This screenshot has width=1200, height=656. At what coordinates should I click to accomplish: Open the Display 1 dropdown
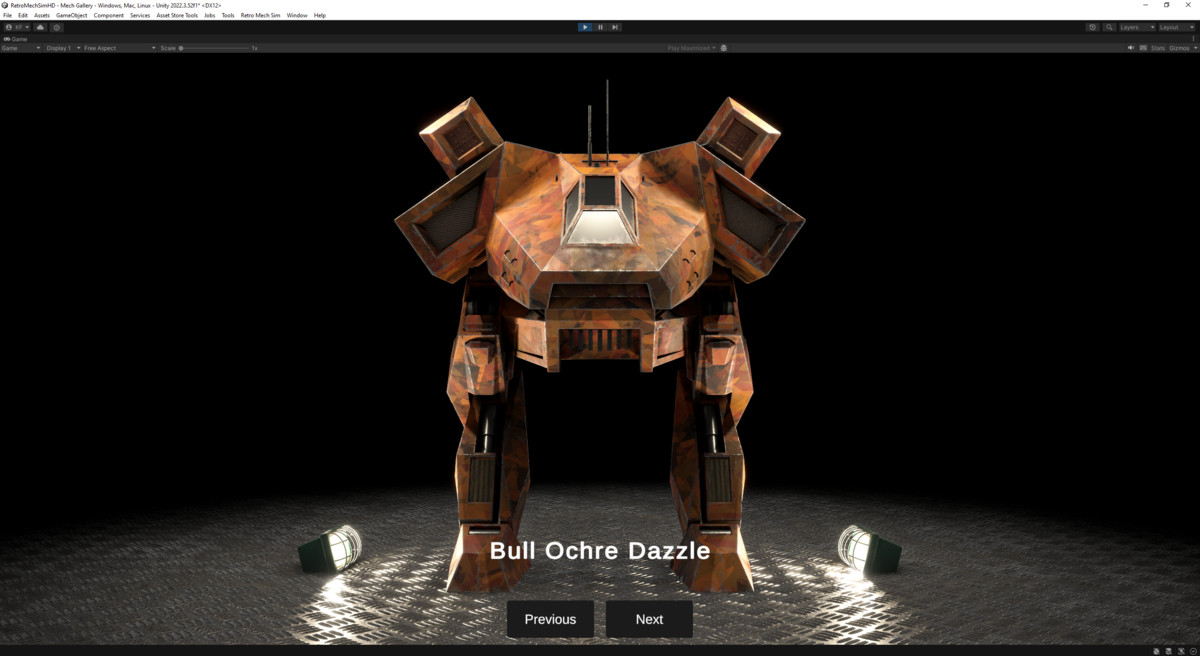62,48
